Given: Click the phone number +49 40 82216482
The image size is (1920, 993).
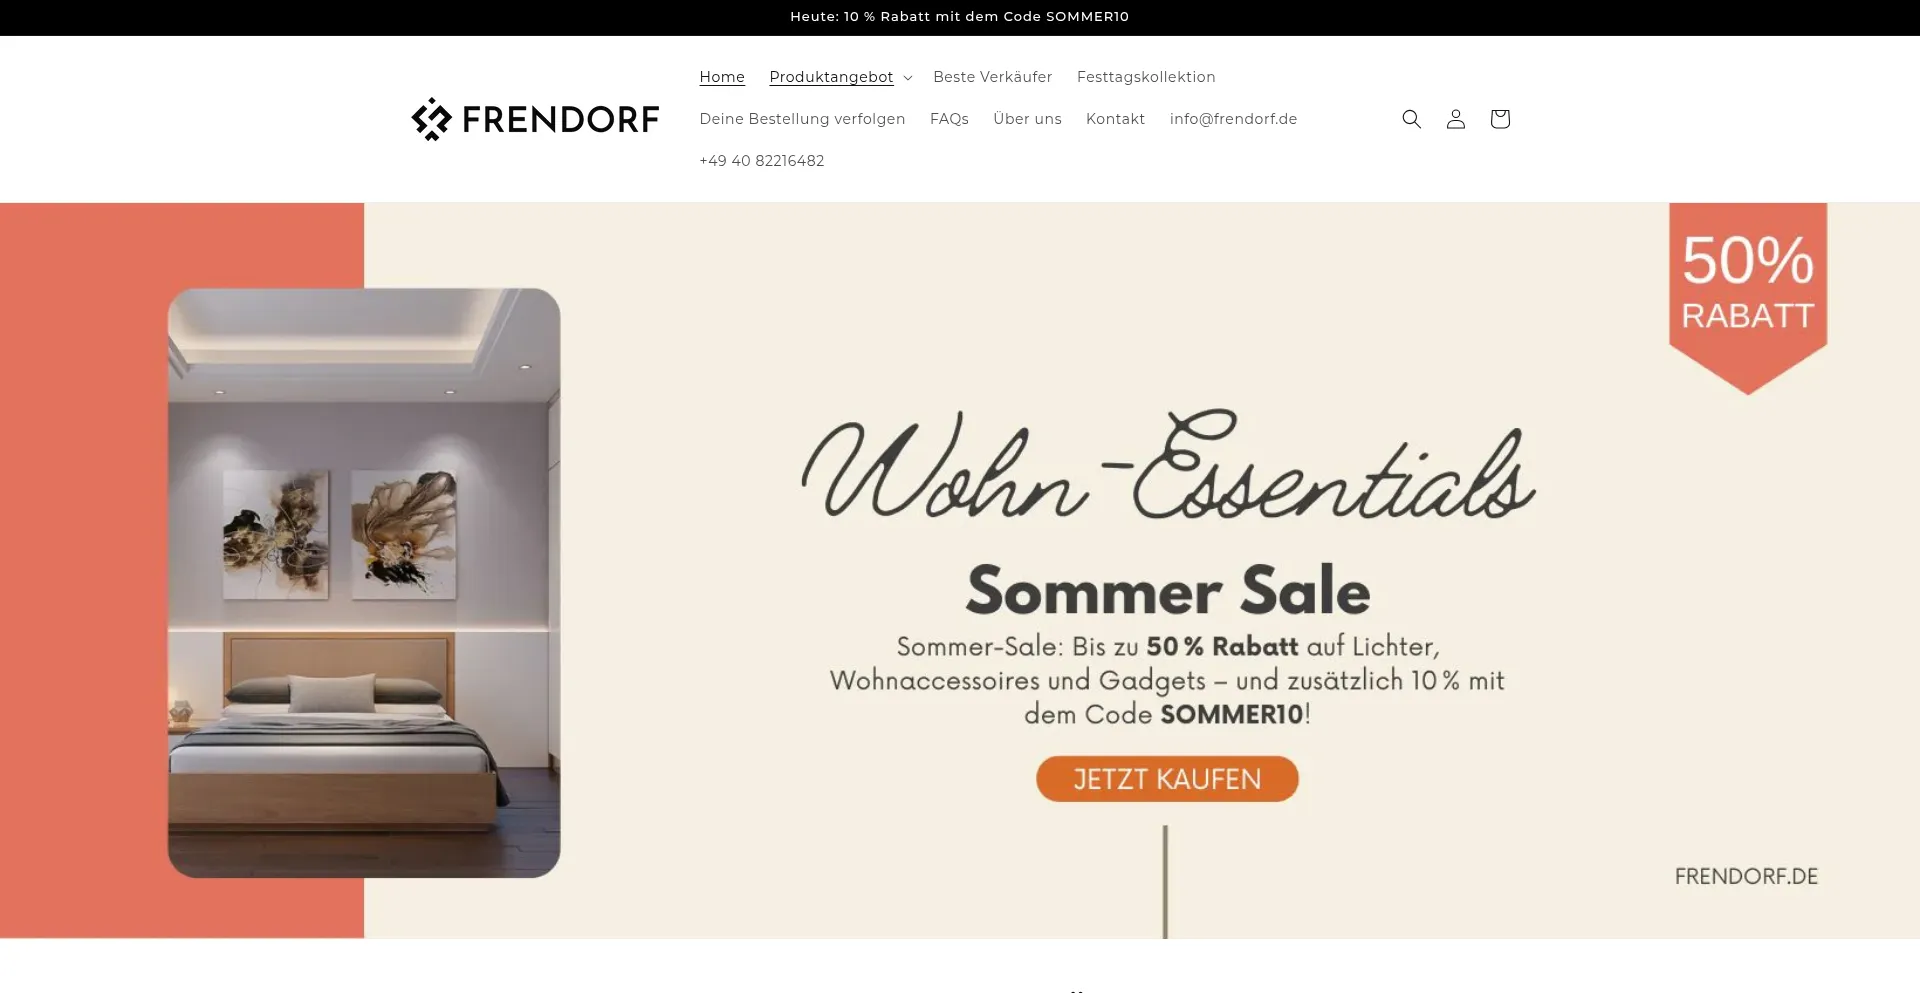Looking at the screenshot, I should pos(762,161).
